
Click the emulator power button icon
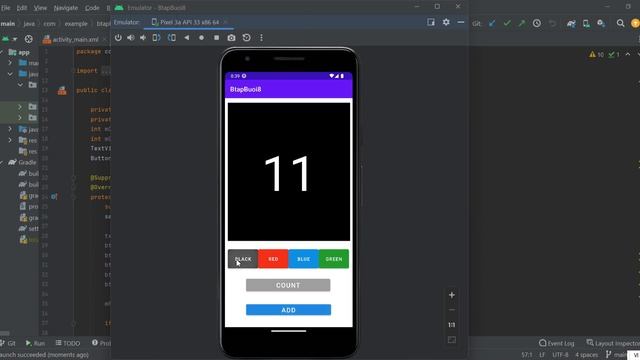(x=118, y=38)
